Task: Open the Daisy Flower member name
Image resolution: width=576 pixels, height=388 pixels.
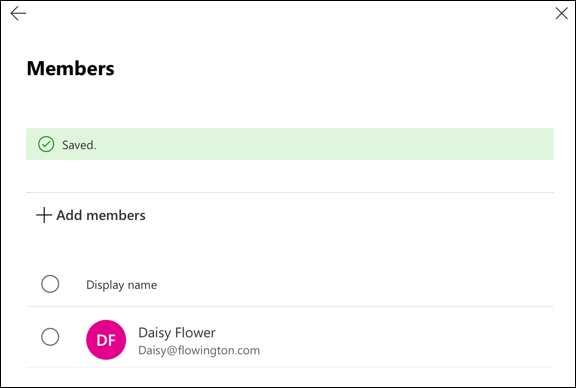Action: 177,333
